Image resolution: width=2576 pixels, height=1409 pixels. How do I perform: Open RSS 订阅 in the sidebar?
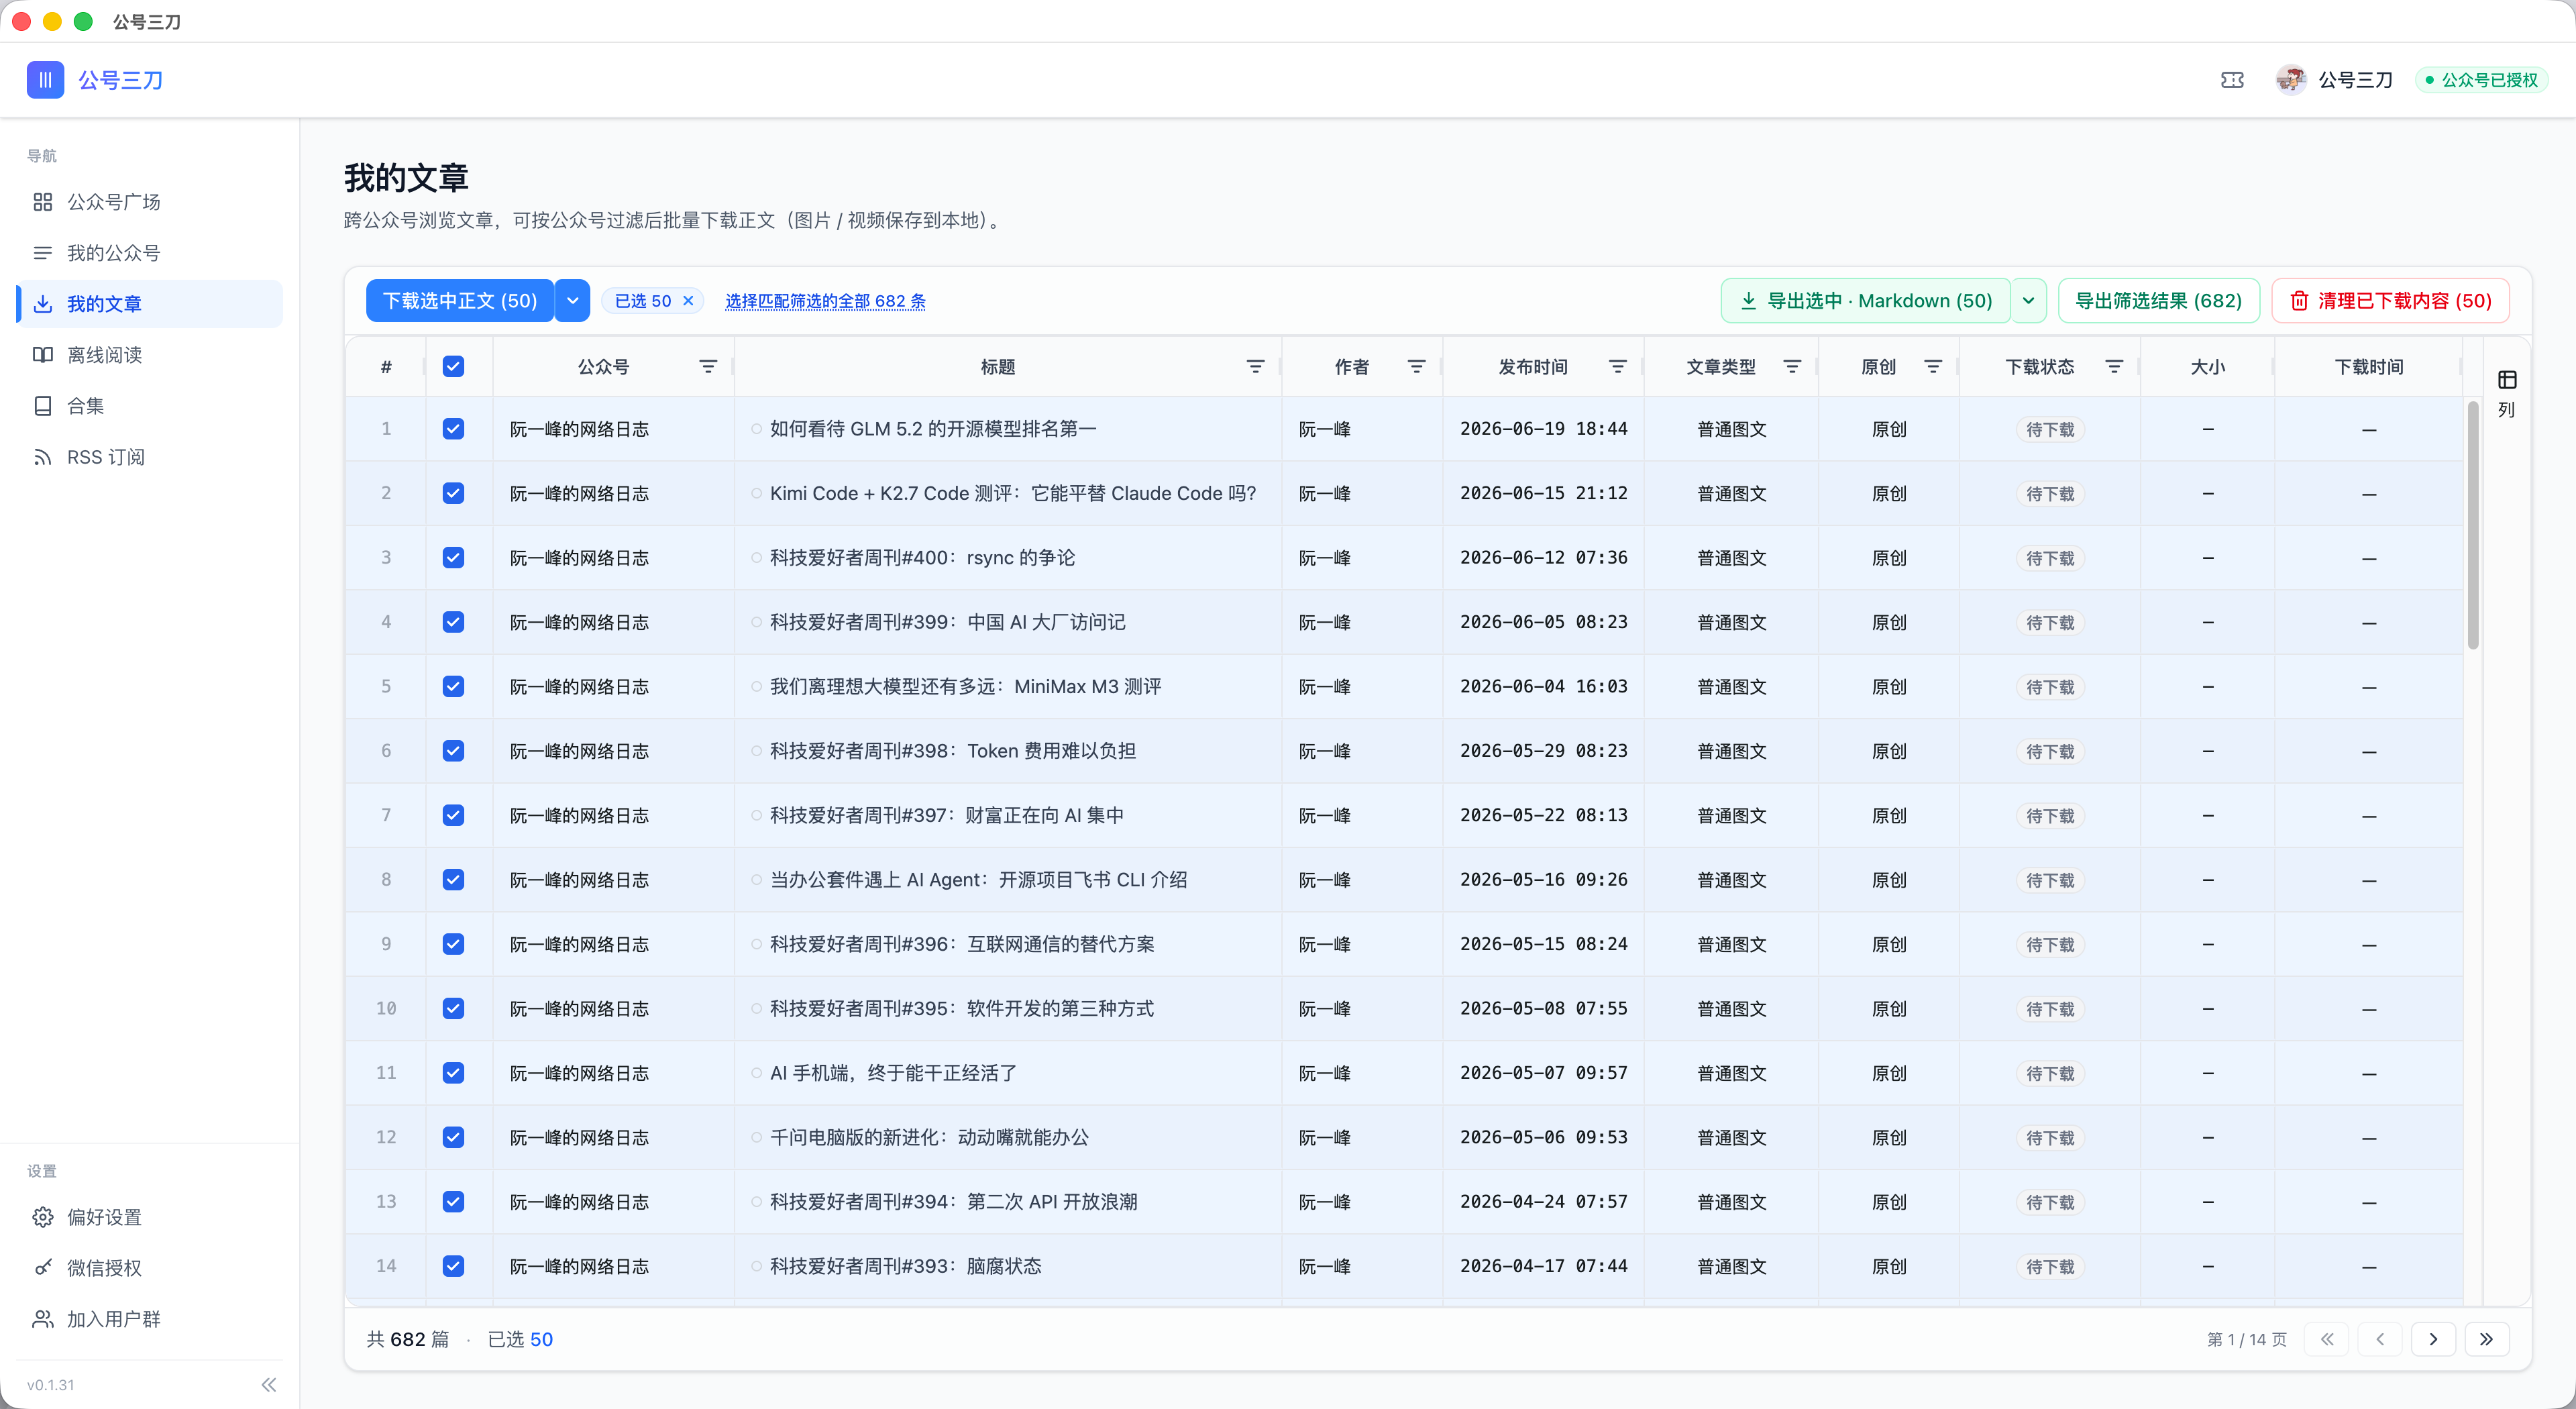(150, 457)
